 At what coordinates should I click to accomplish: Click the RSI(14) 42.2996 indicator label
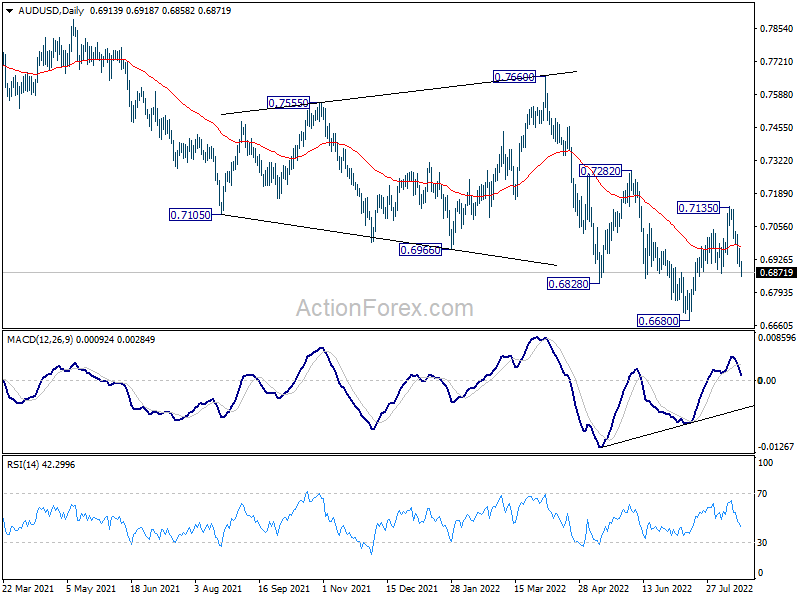tap(41, 465)
